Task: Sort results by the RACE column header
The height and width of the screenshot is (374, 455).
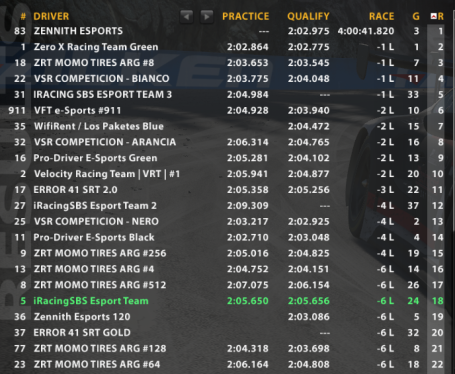Action: (x=381, y=16)
